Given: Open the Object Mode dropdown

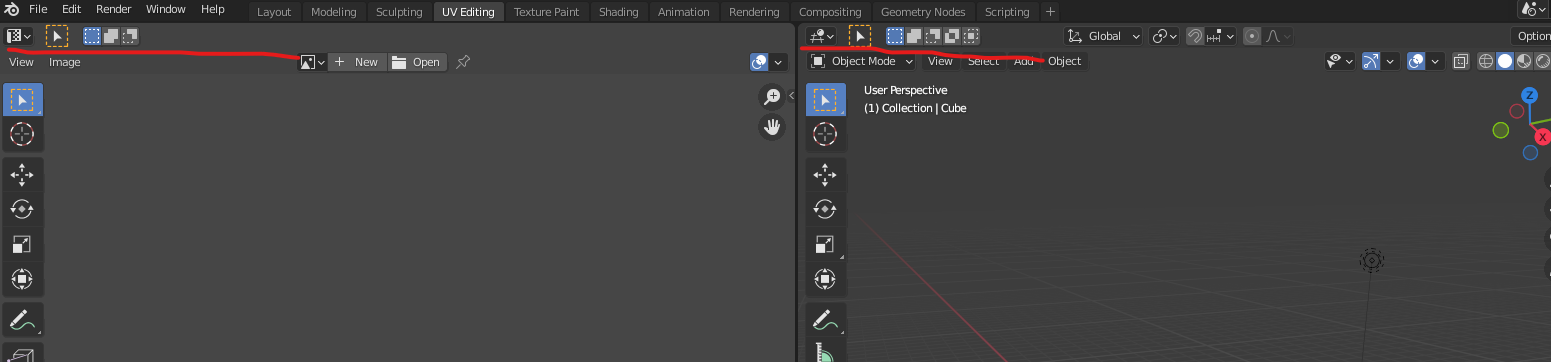Looking at the screenshot, I should click(862, 61).
